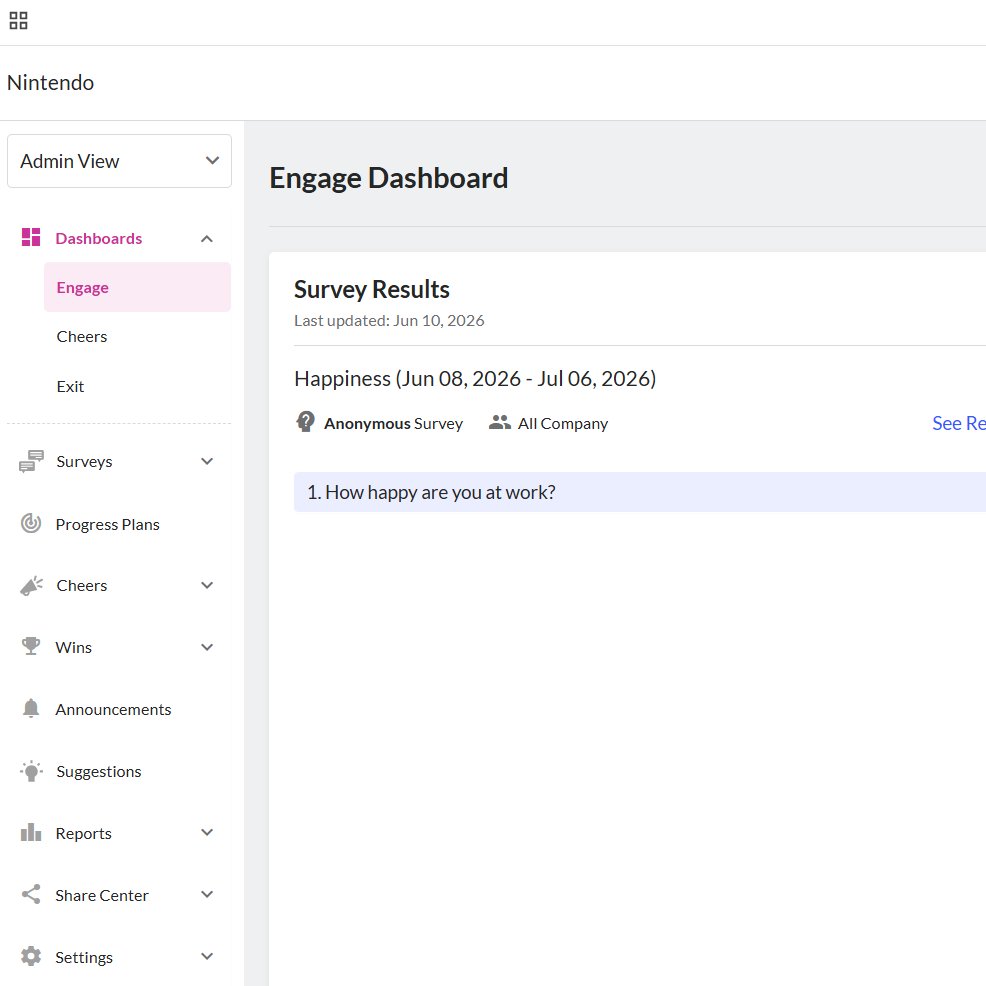Screen dimensions: 986x986
Task: Click the Progress Plans target icon
Action: click(31, 523)
